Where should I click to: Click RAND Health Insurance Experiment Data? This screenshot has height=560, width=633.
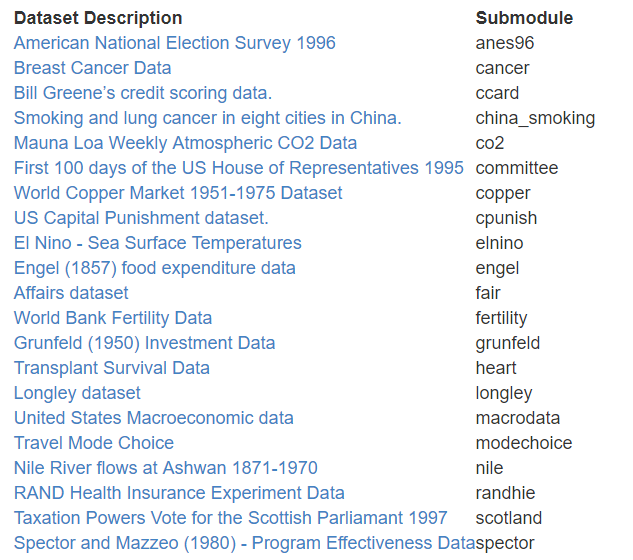tap(179, 493)
